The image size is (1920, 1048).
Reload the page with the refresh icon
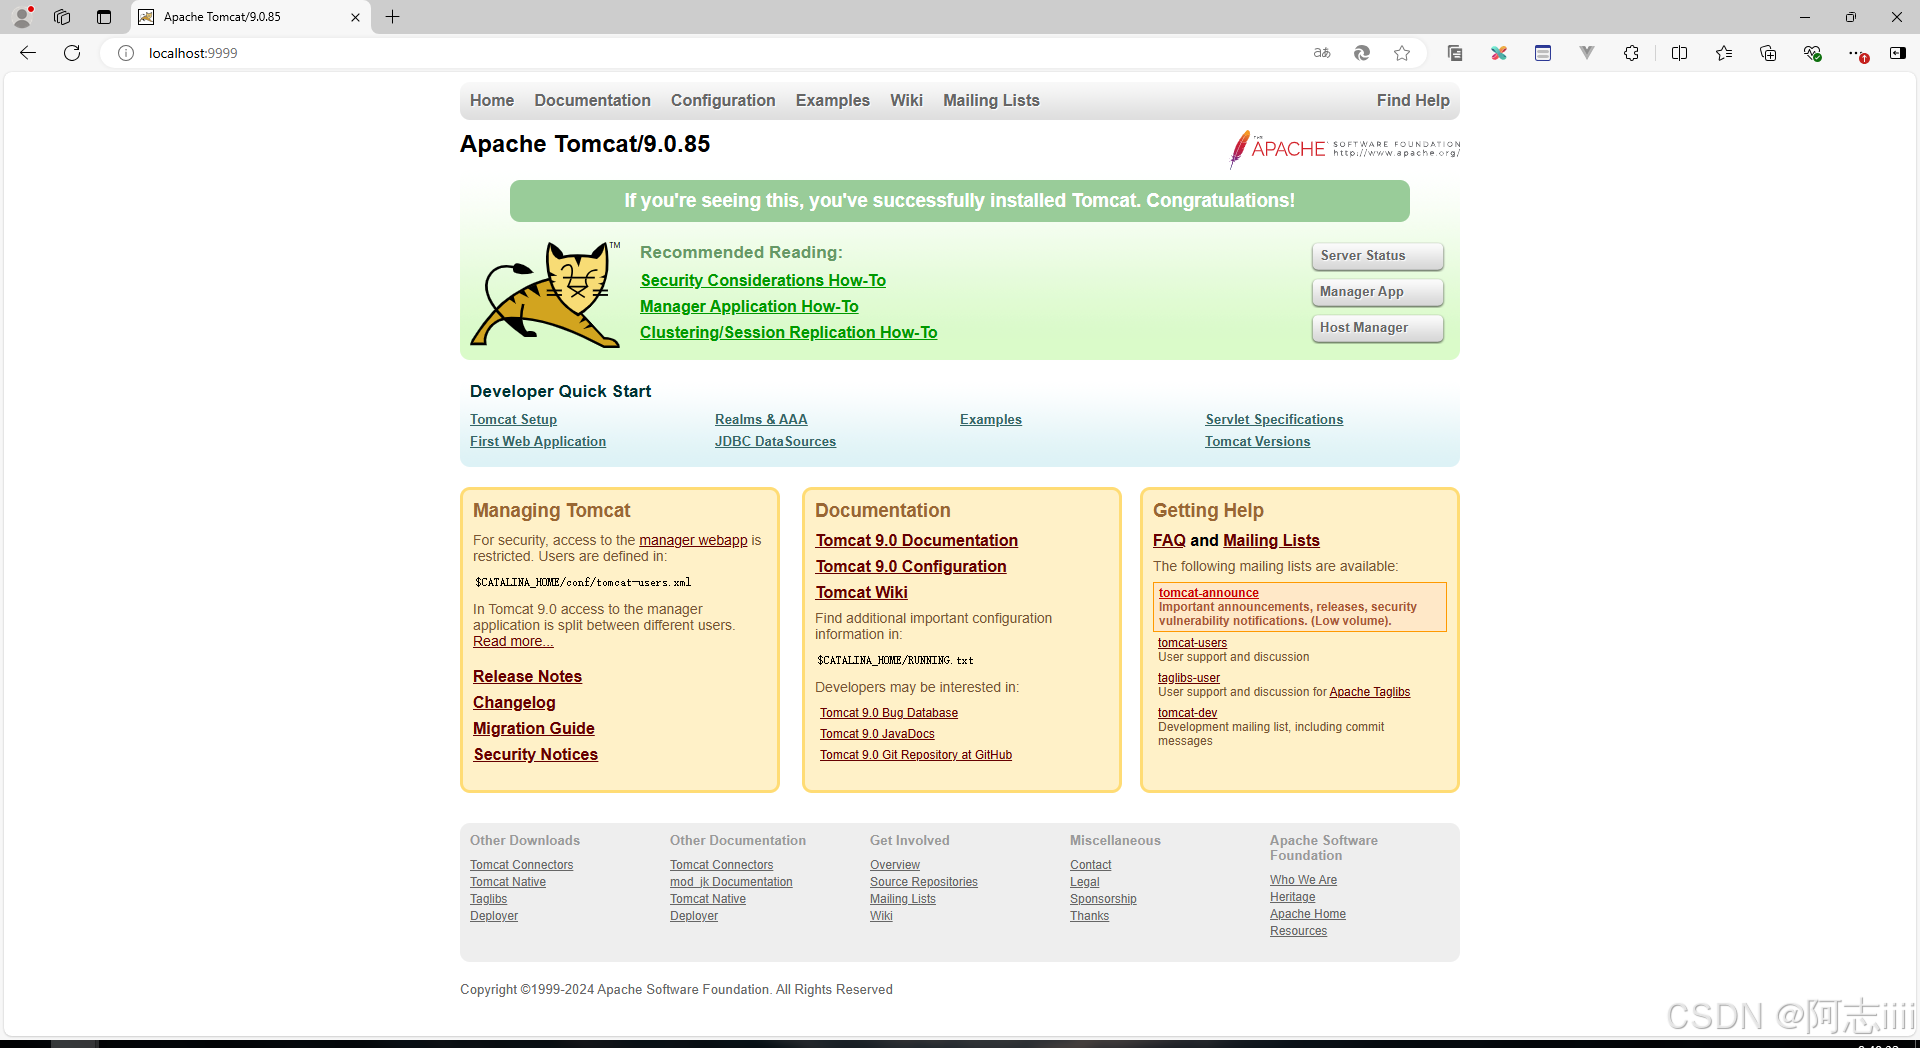click(x=72, y=53)
